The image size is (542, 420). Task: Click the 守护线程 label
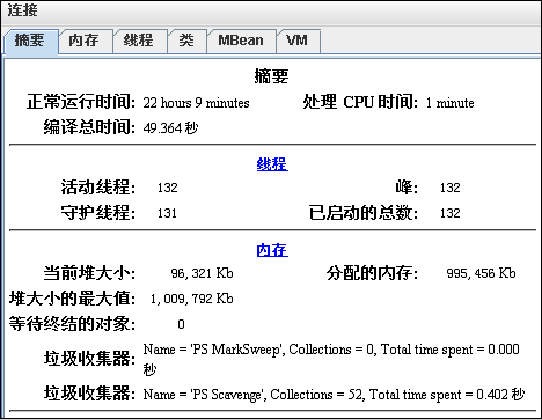pos(98,212)
